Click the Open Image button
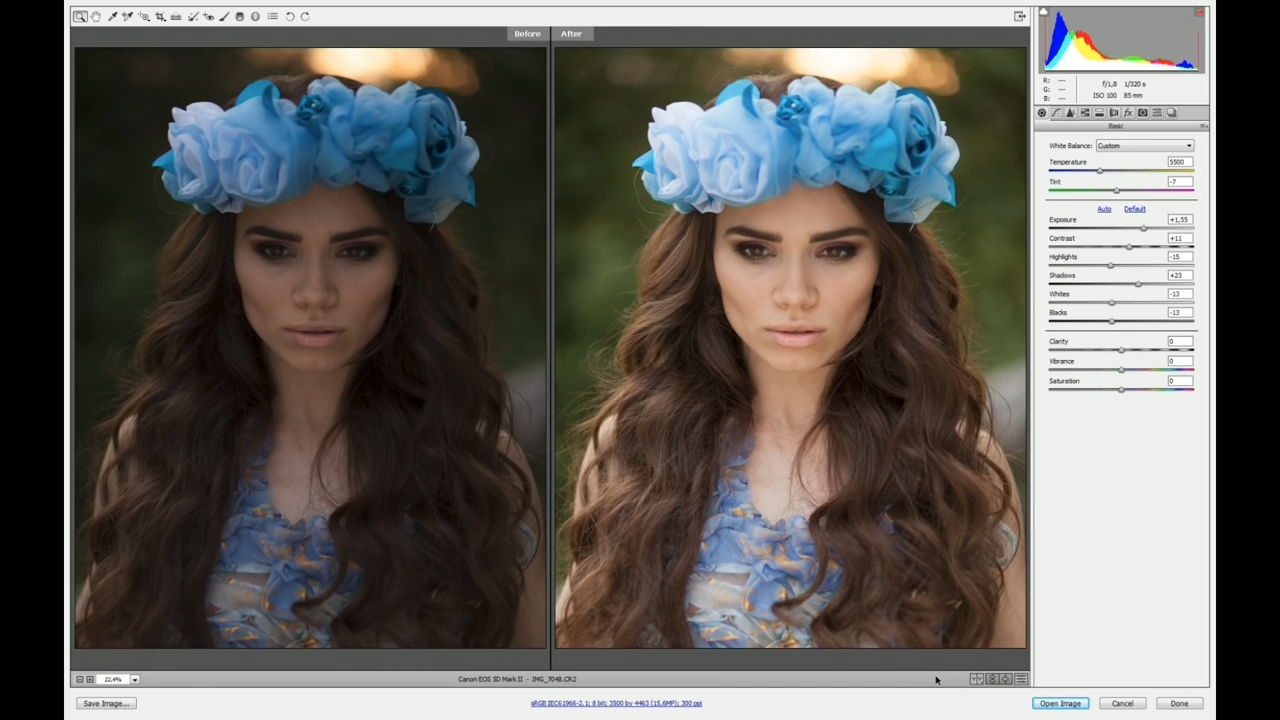This screenshot has width=1280, height=720. coord(1060,704)
